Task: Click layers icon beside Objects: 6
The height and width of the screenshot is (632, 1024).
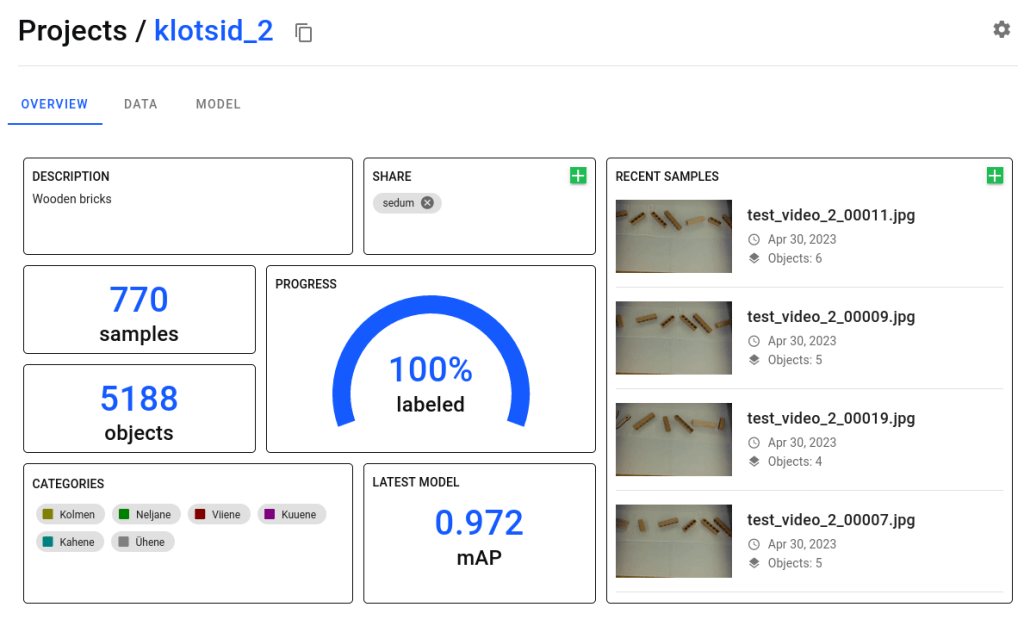Action: 754,259
